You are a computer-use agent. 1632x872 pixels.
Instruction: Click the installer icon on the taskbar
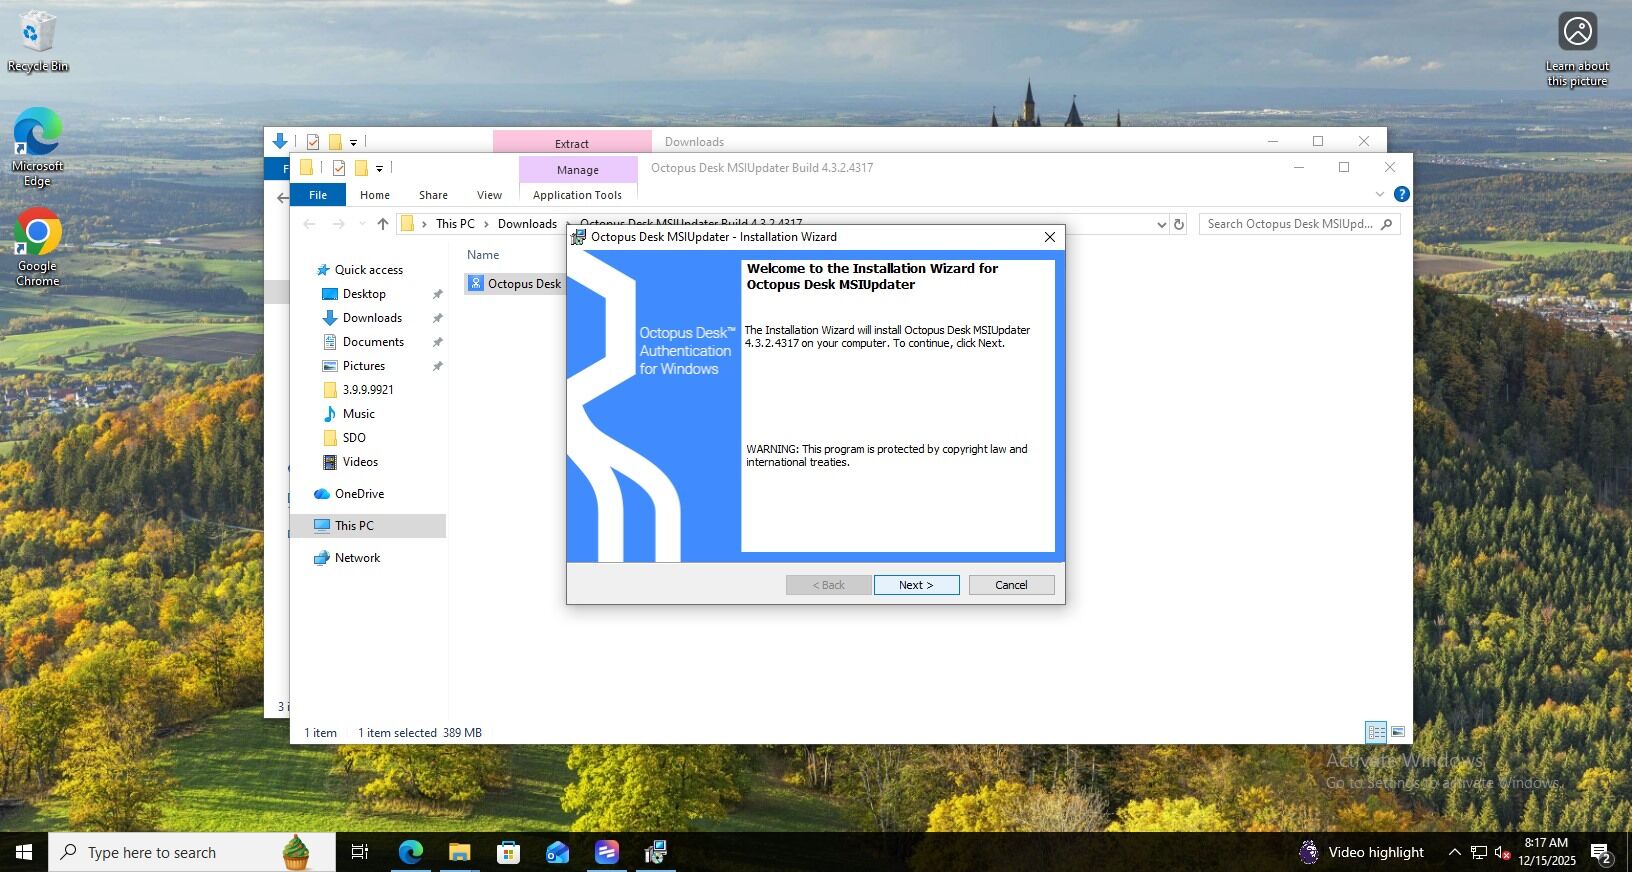[655, 852]
